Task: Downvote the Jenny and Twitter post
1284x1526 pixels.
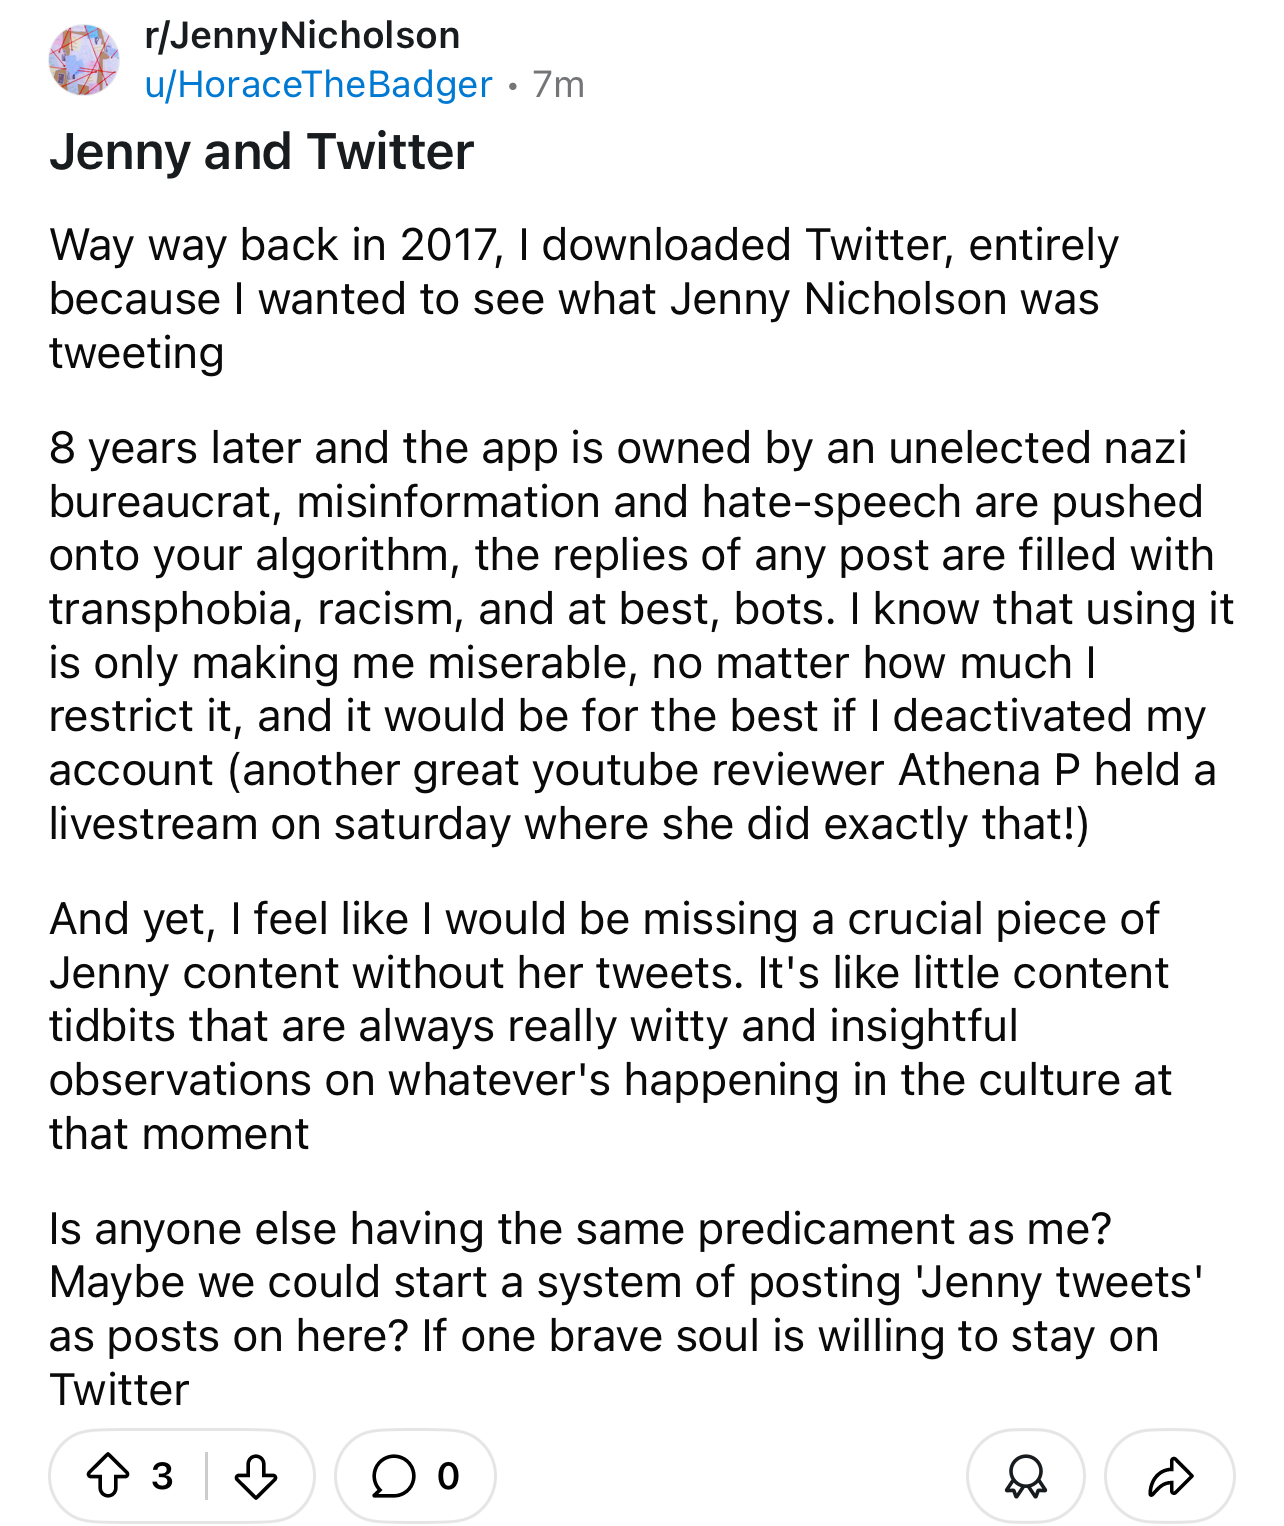Action: click(256, 1476)
